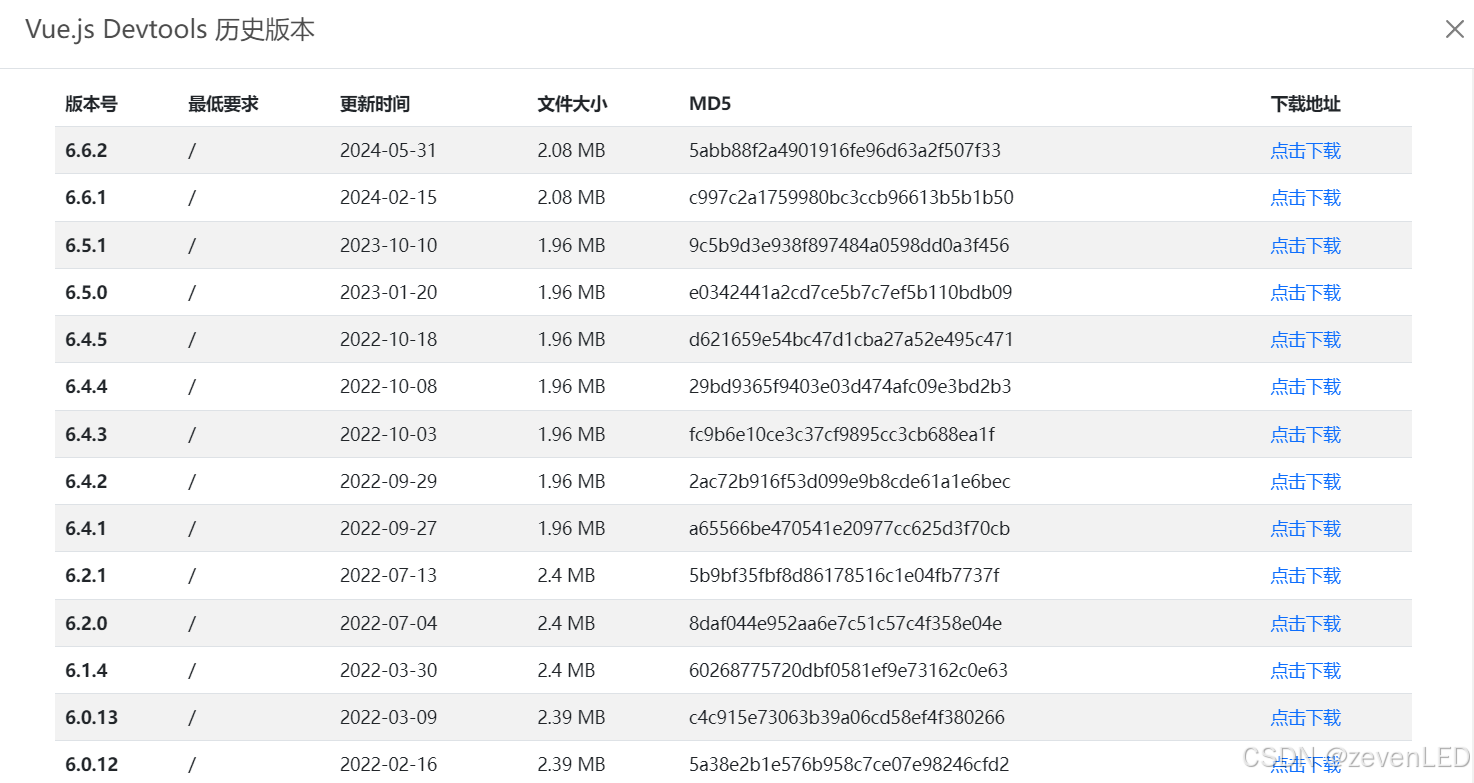Click the 更新时间 column header

[375, 104]
